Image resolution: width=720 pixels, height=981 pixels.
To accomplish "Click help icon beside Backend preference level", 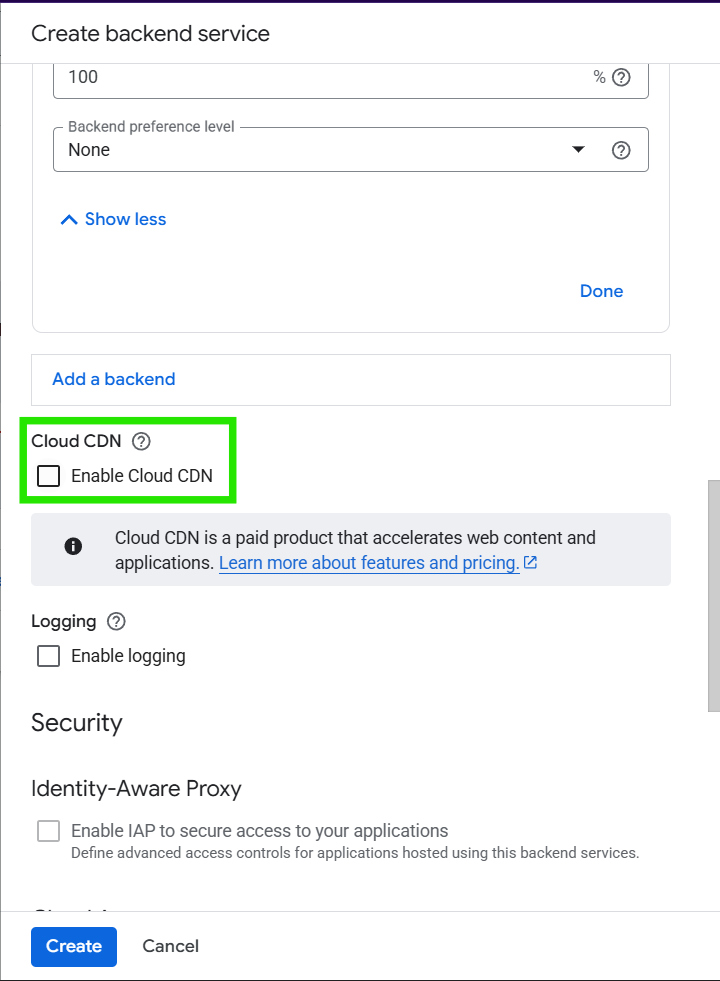I will (x=621, y=150).
